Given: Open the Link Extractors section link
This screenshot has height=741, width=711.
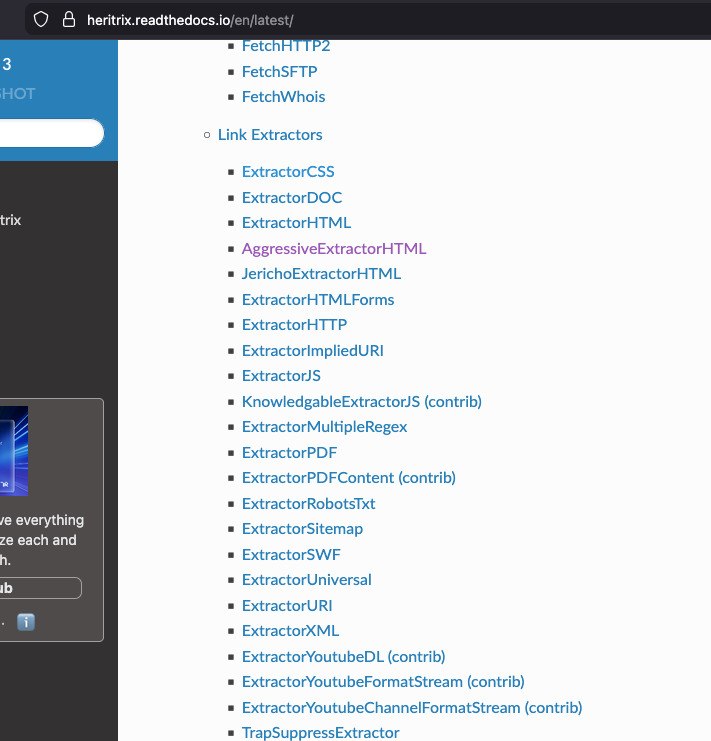Looking at the screenshot, I should pyautogui.click(x=270, y=134).
